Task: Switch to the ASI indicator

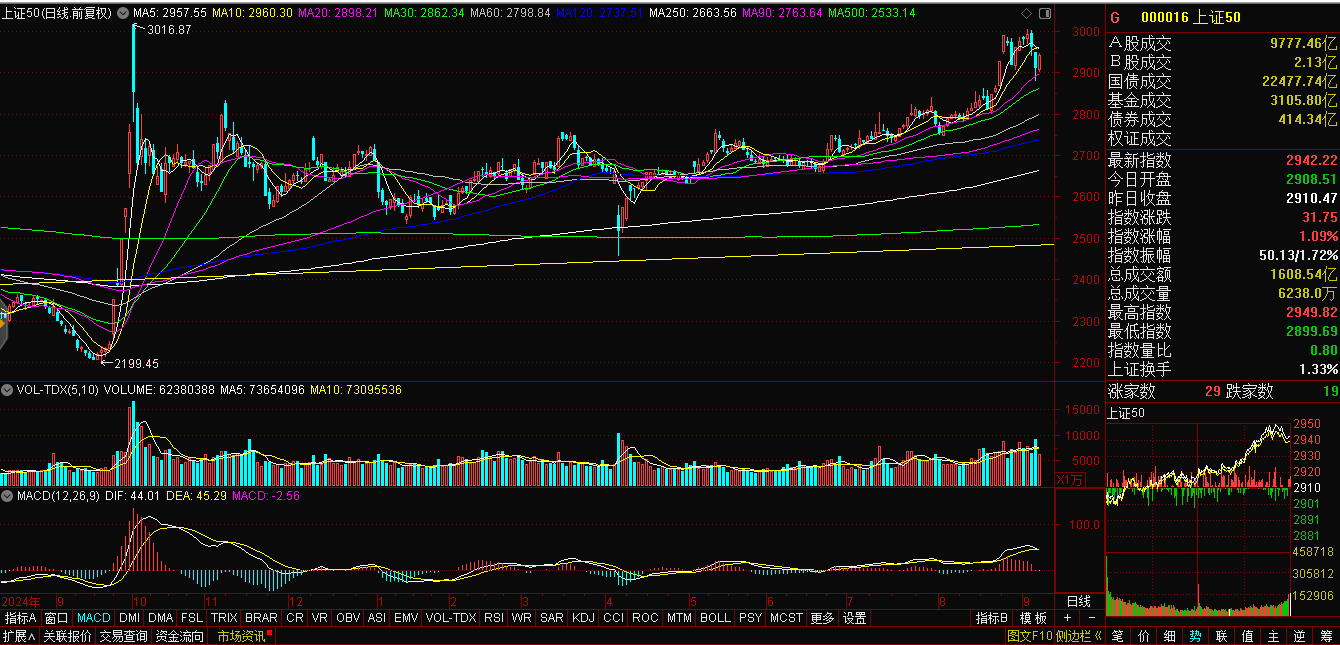Action: click(x=377, y=618)
